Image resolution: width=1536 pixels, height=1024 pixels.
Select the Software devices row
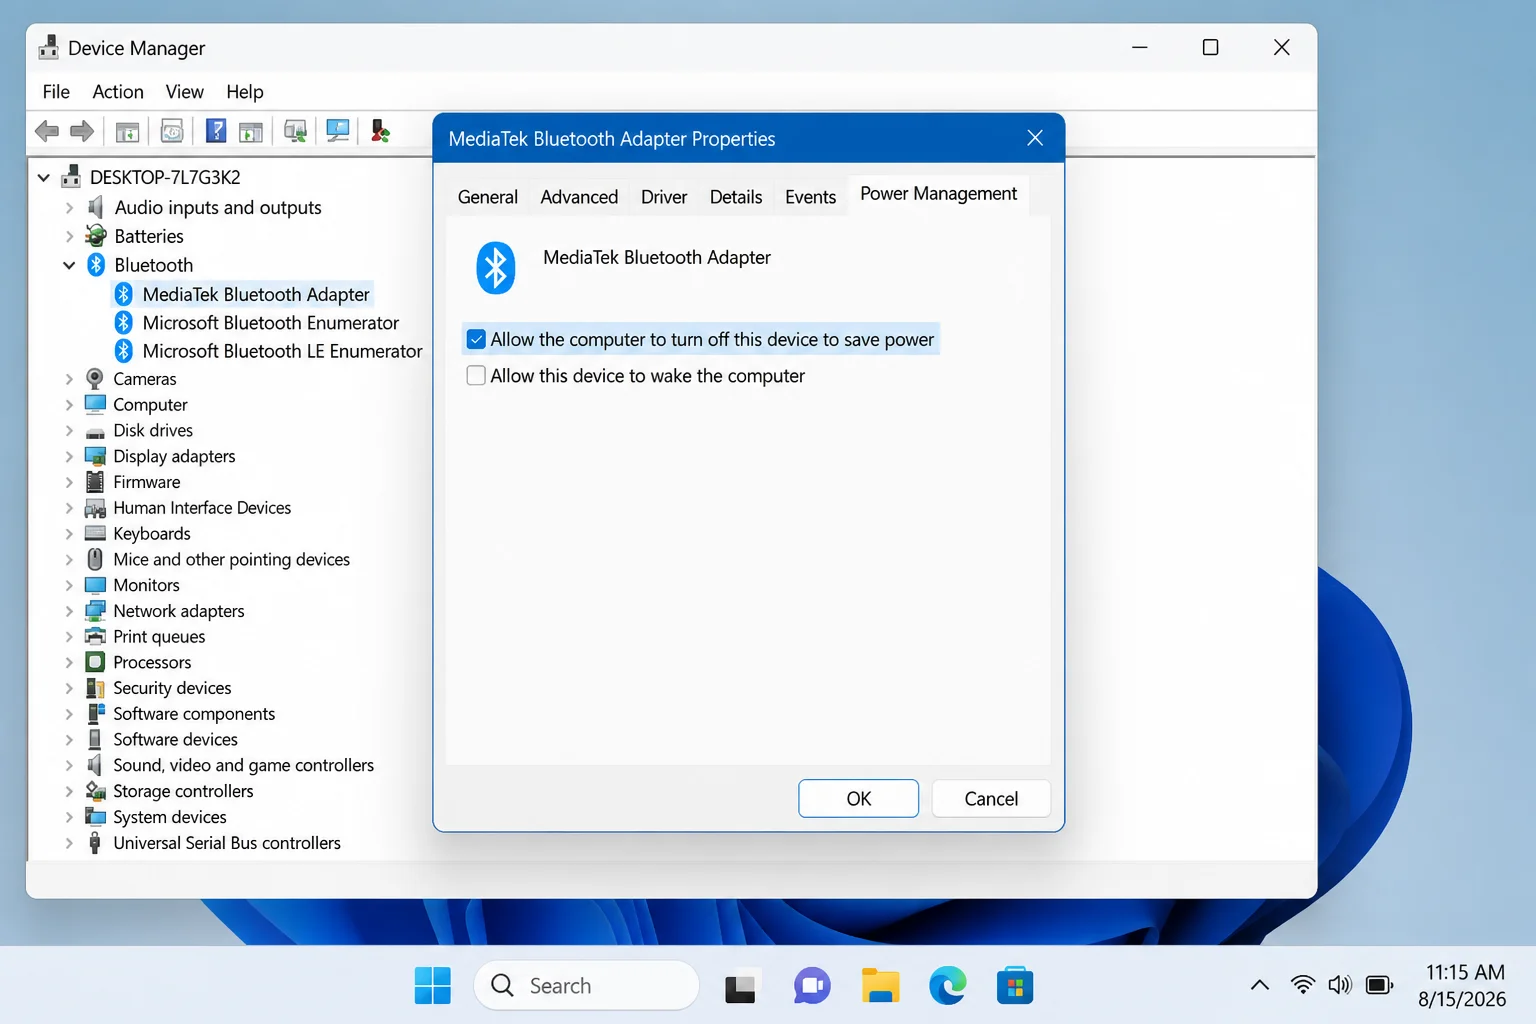coord(175,740)
